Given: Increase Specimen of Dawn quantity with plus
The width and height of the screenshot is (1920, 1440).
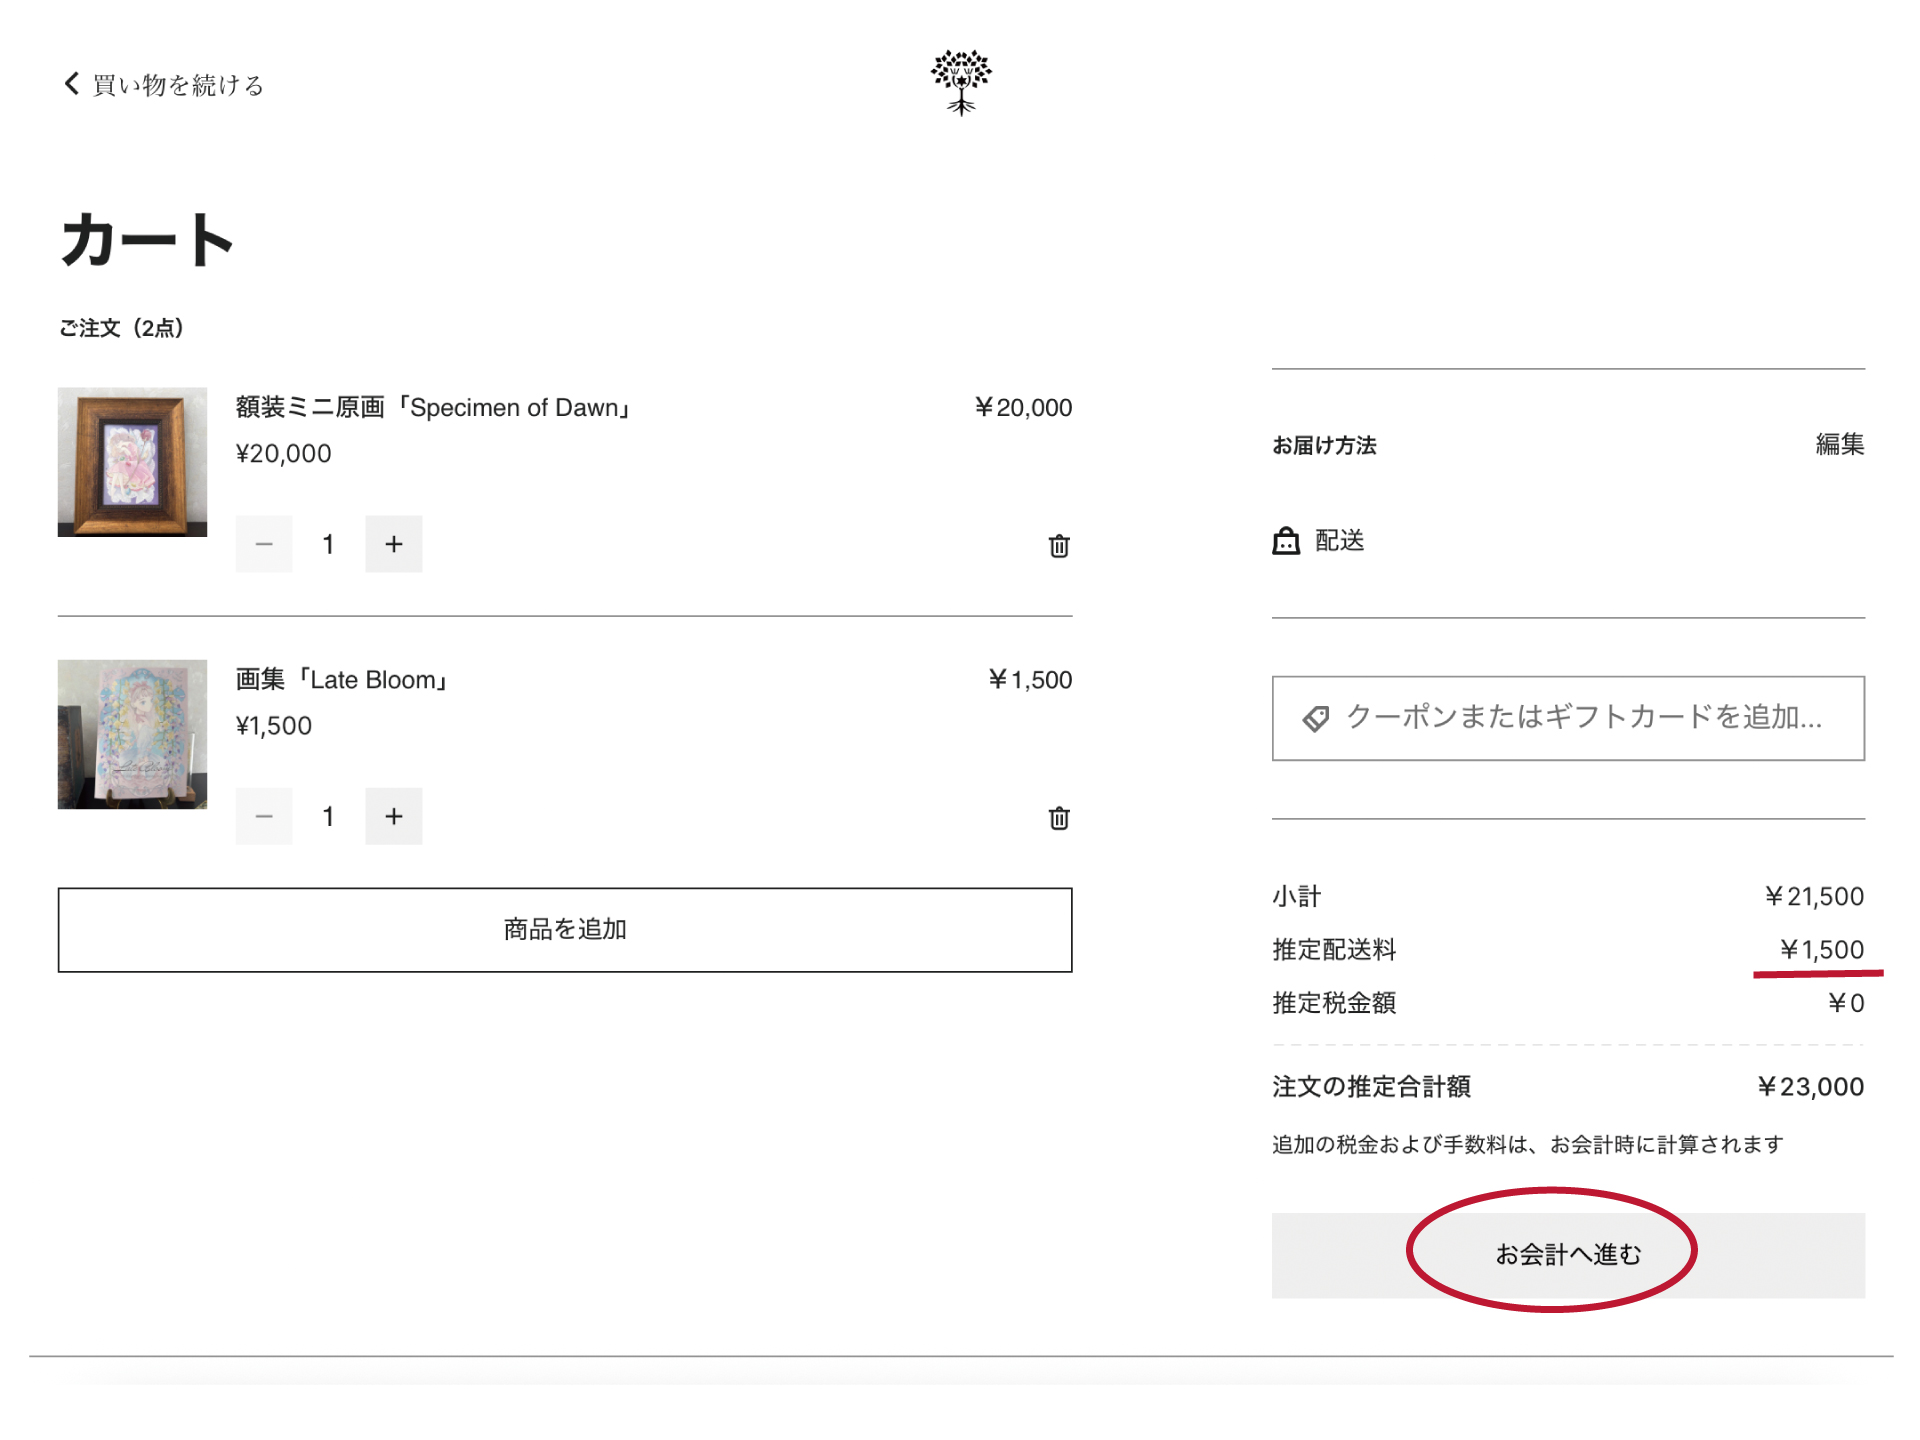Looking at the screenshot, I should pyautogui.click(x=393, y=544).
